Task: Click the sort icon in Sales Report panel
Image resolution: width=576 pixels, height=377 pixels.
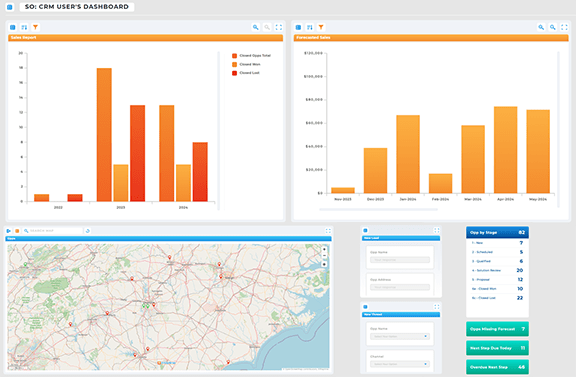Action: (x=24, y=27)
